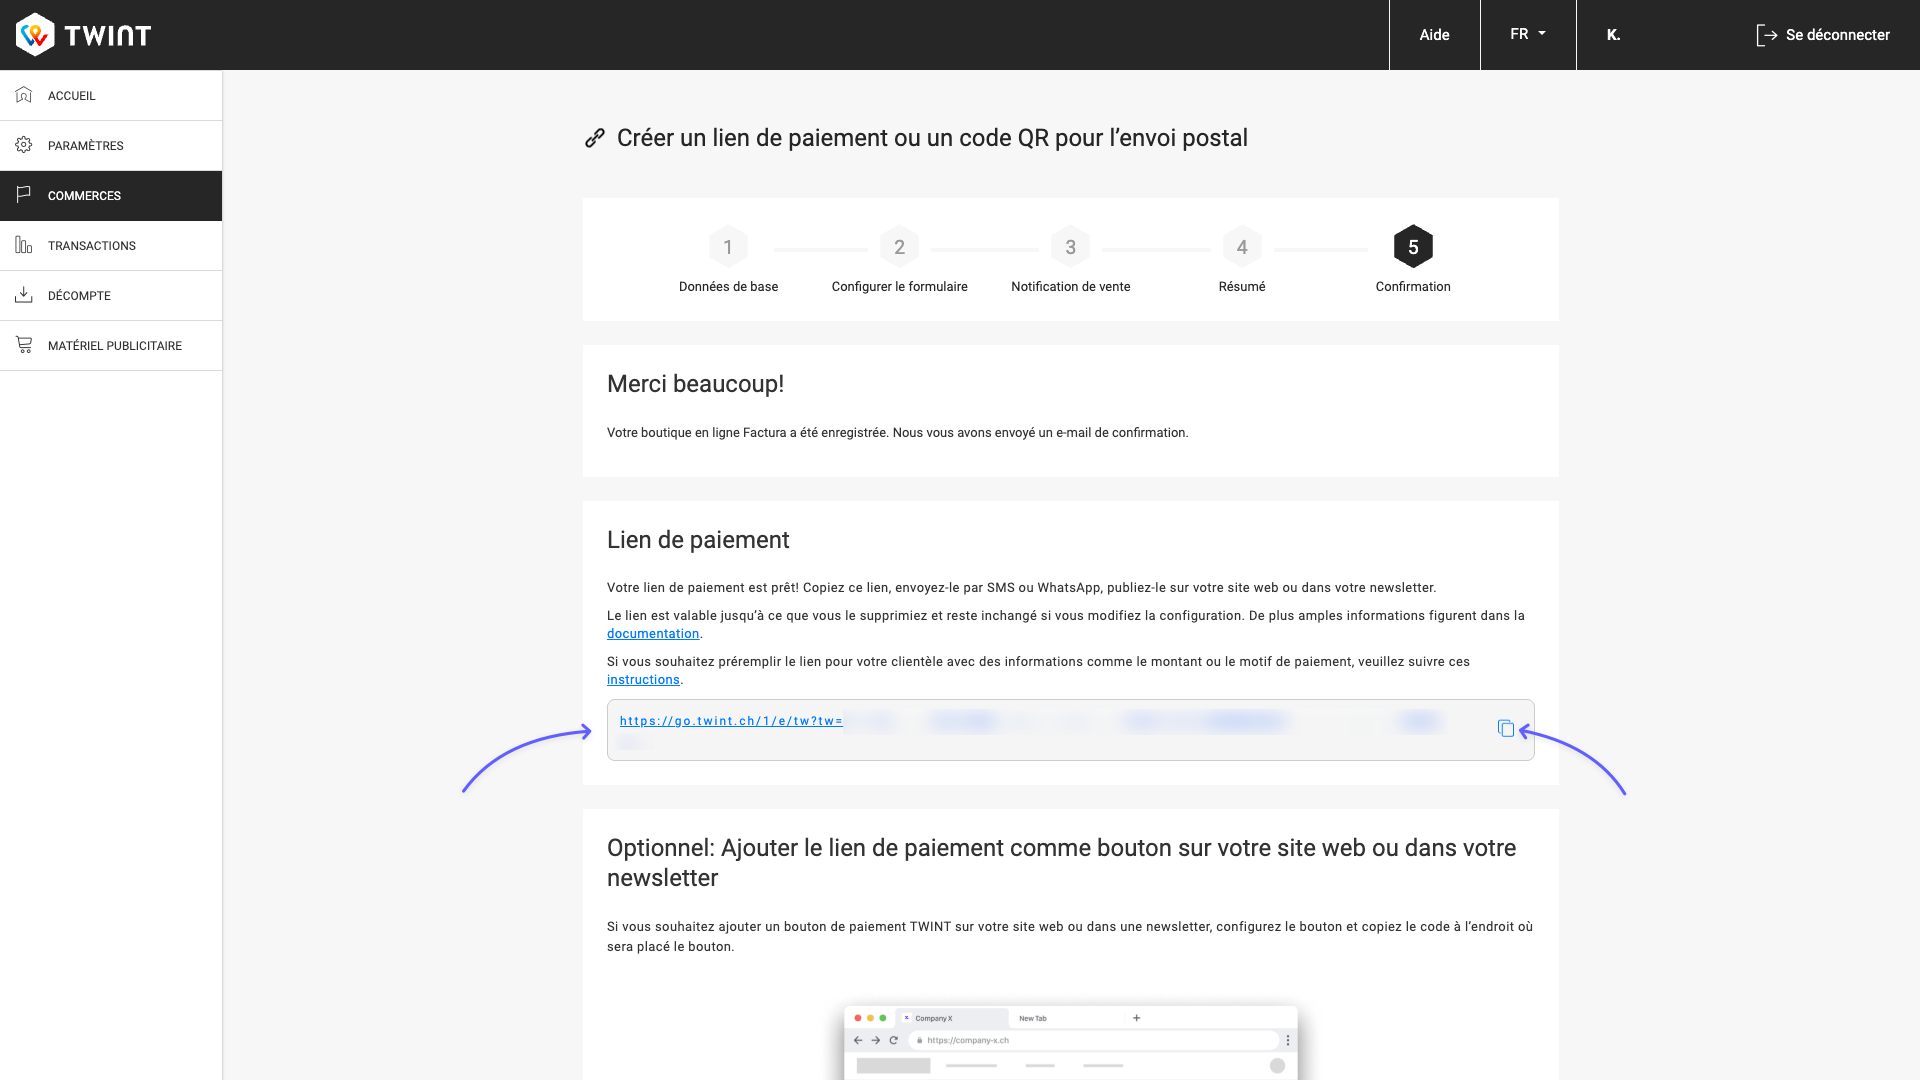Go to step 2 Configurer le formulaire
Screen dimensions: 1920x1080
[x=899, y=247]
